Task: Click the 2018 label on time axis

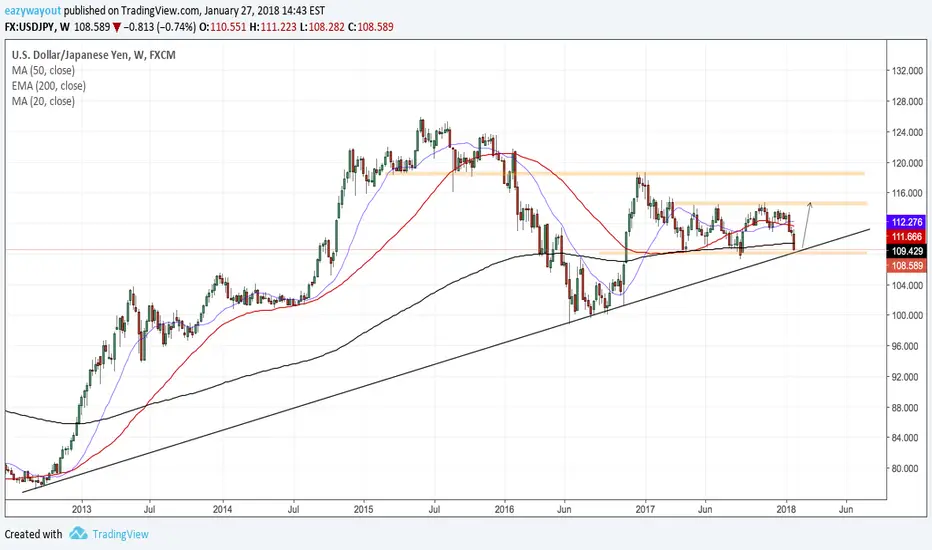Action: (786, 509)
